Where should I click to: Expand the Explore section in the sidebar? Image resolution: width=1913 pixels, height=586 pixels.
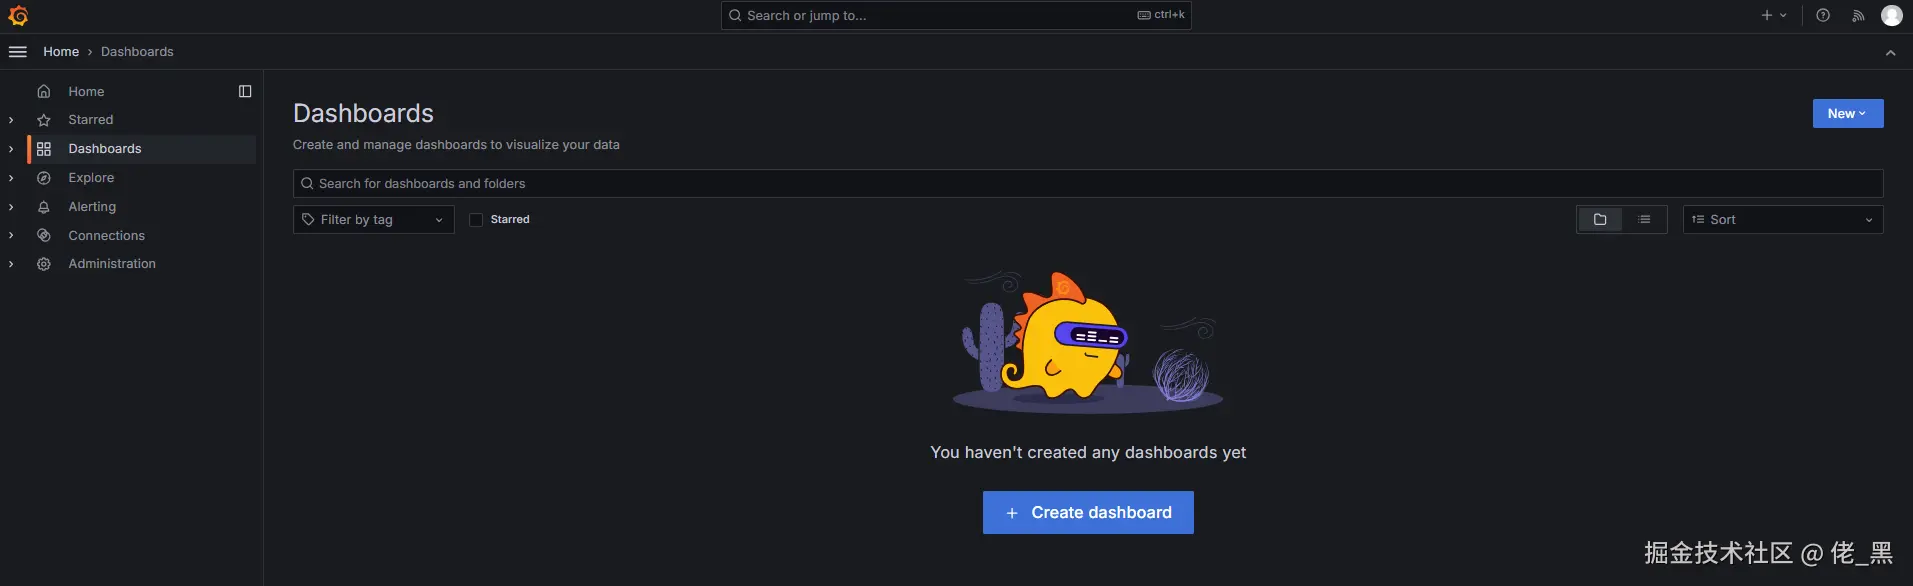[11, 178]
